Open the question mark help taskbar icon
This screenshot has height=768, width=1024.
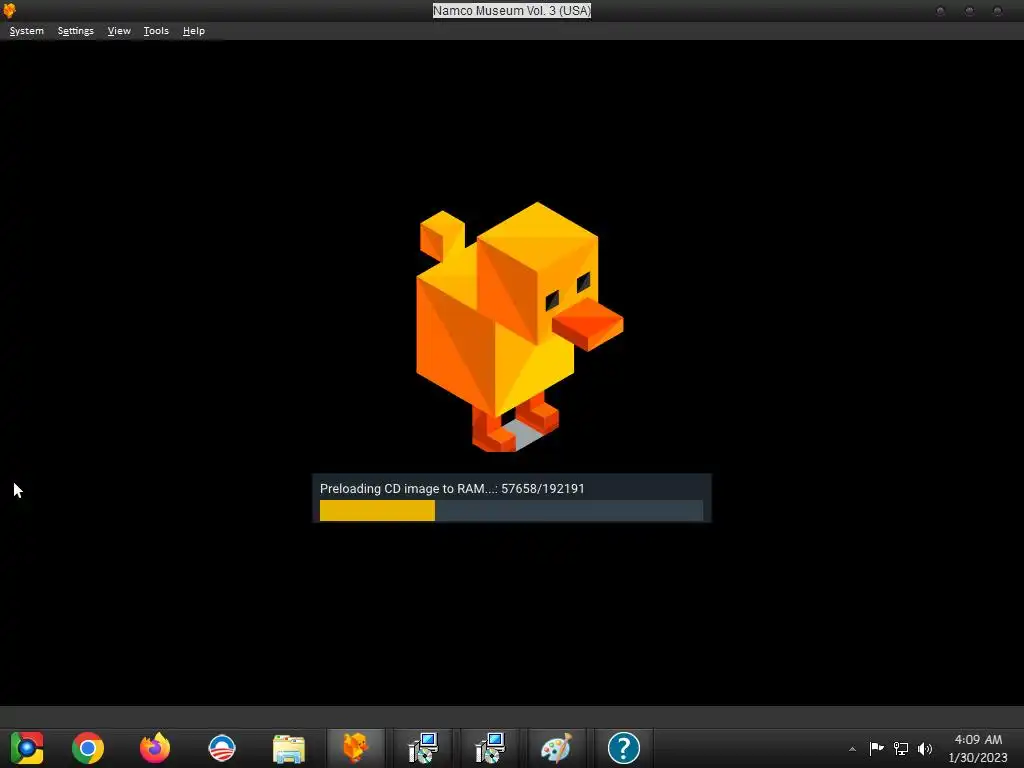click(x=624, y=748)
